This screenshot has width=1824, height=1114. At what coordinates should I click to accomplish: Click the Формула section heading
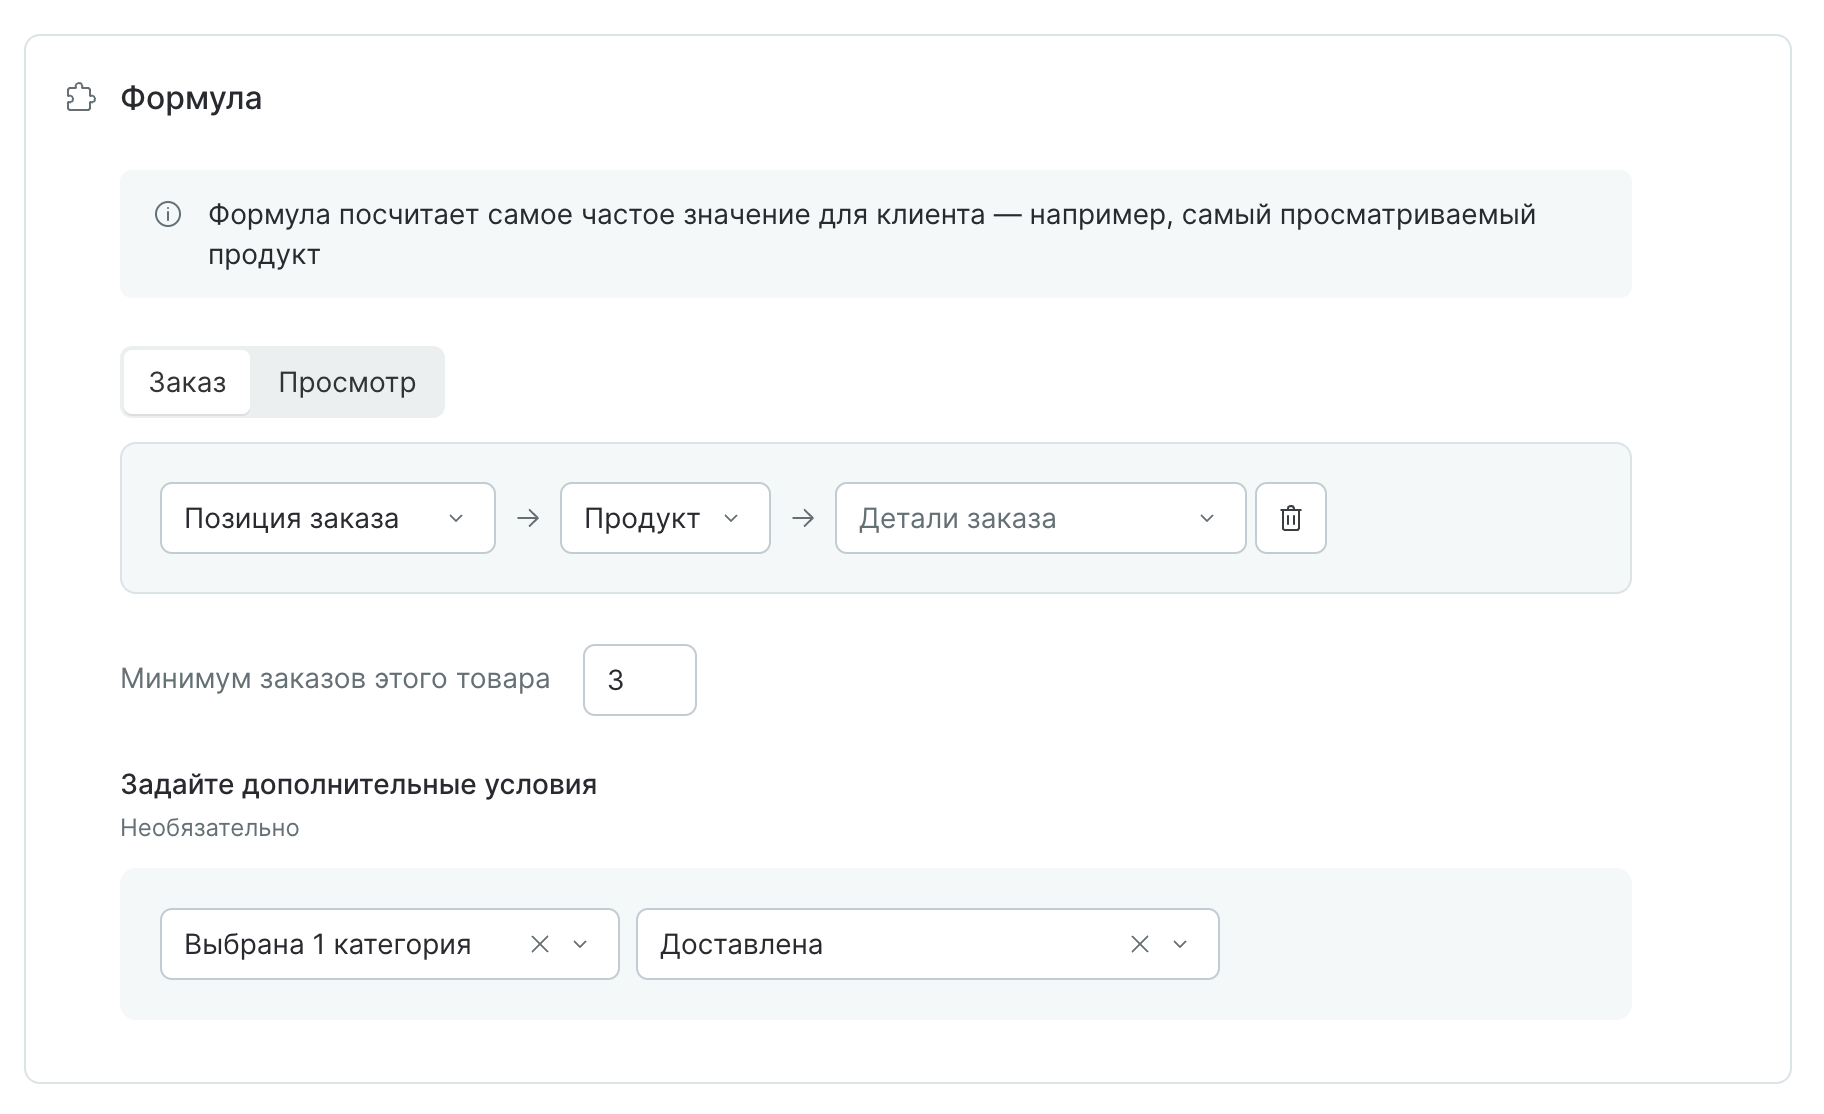tap(191, 98)
